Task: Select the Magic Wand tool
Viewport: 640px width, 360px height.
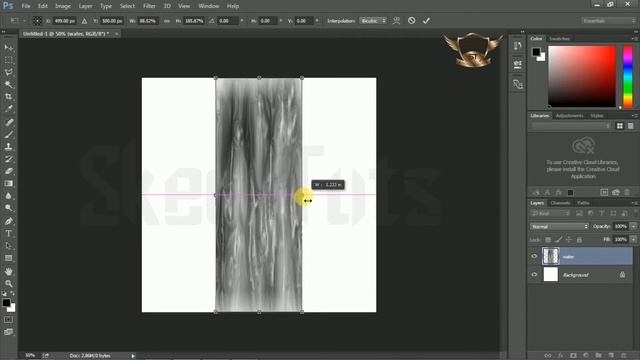Action: click(x=9, y=85)
